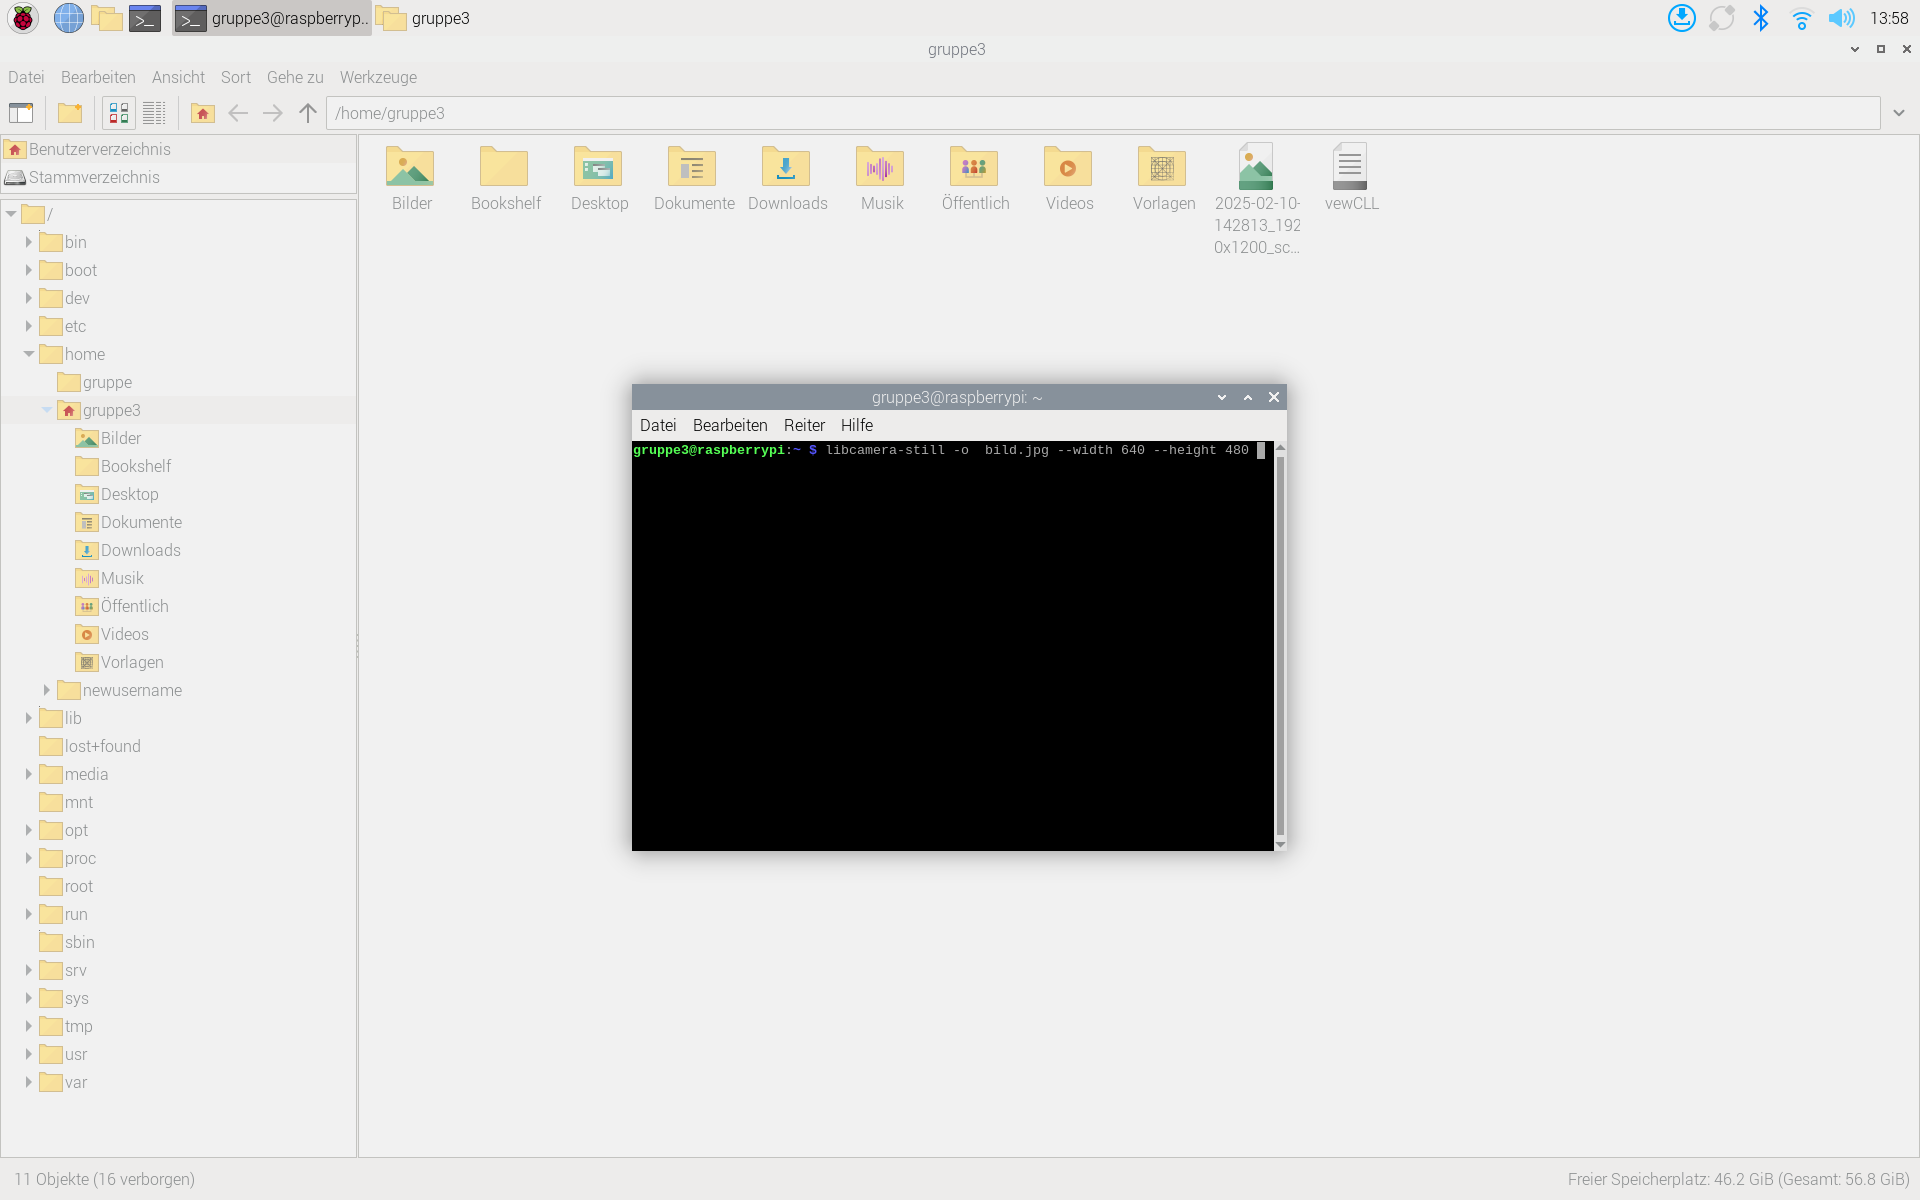1920x1200 pixels.
Task: Open the path bar history dropdown
Action: (x=1899, y=113)
